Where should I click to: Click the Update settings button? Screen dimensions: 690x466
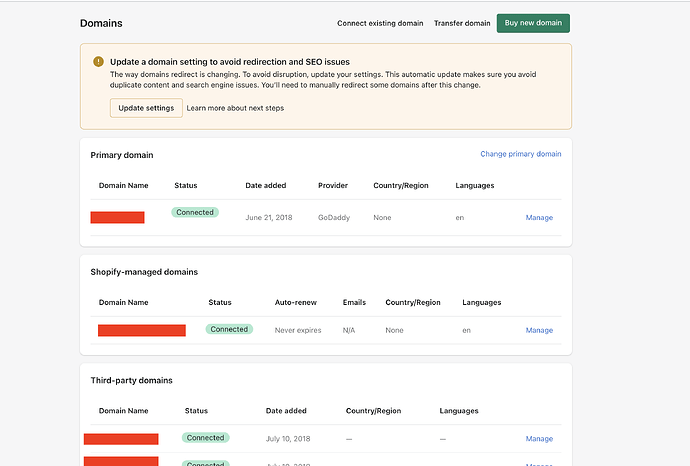click(x=146, y=108)
